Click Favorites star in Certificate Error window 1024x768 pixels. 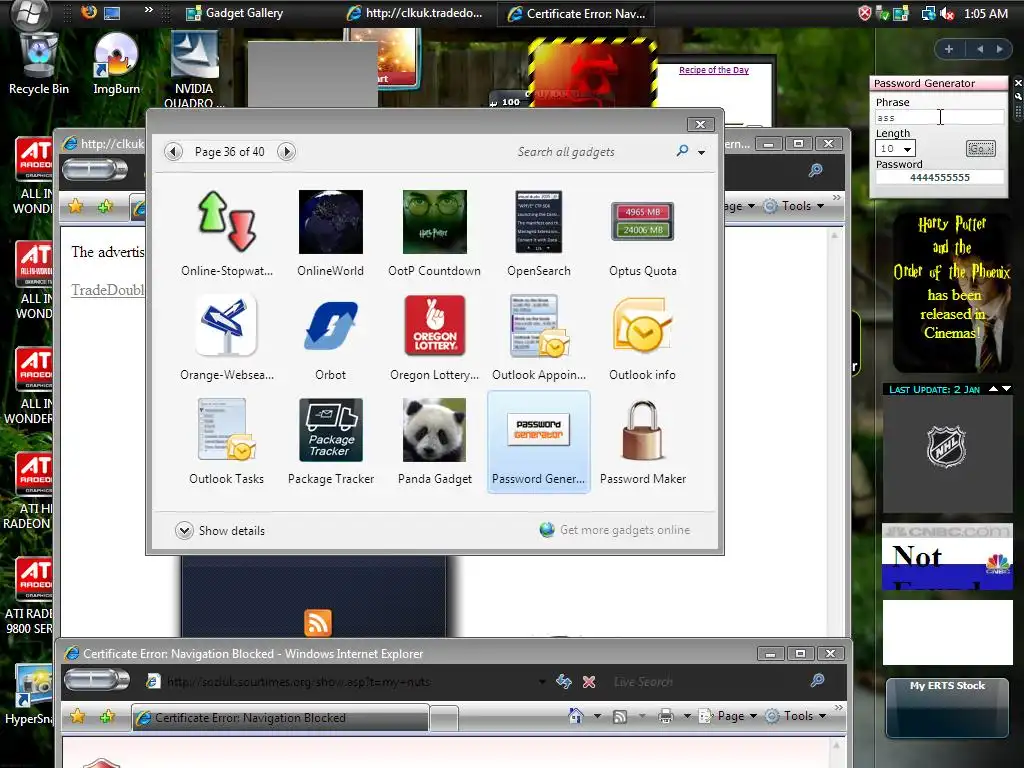click(x=77, y=716)
